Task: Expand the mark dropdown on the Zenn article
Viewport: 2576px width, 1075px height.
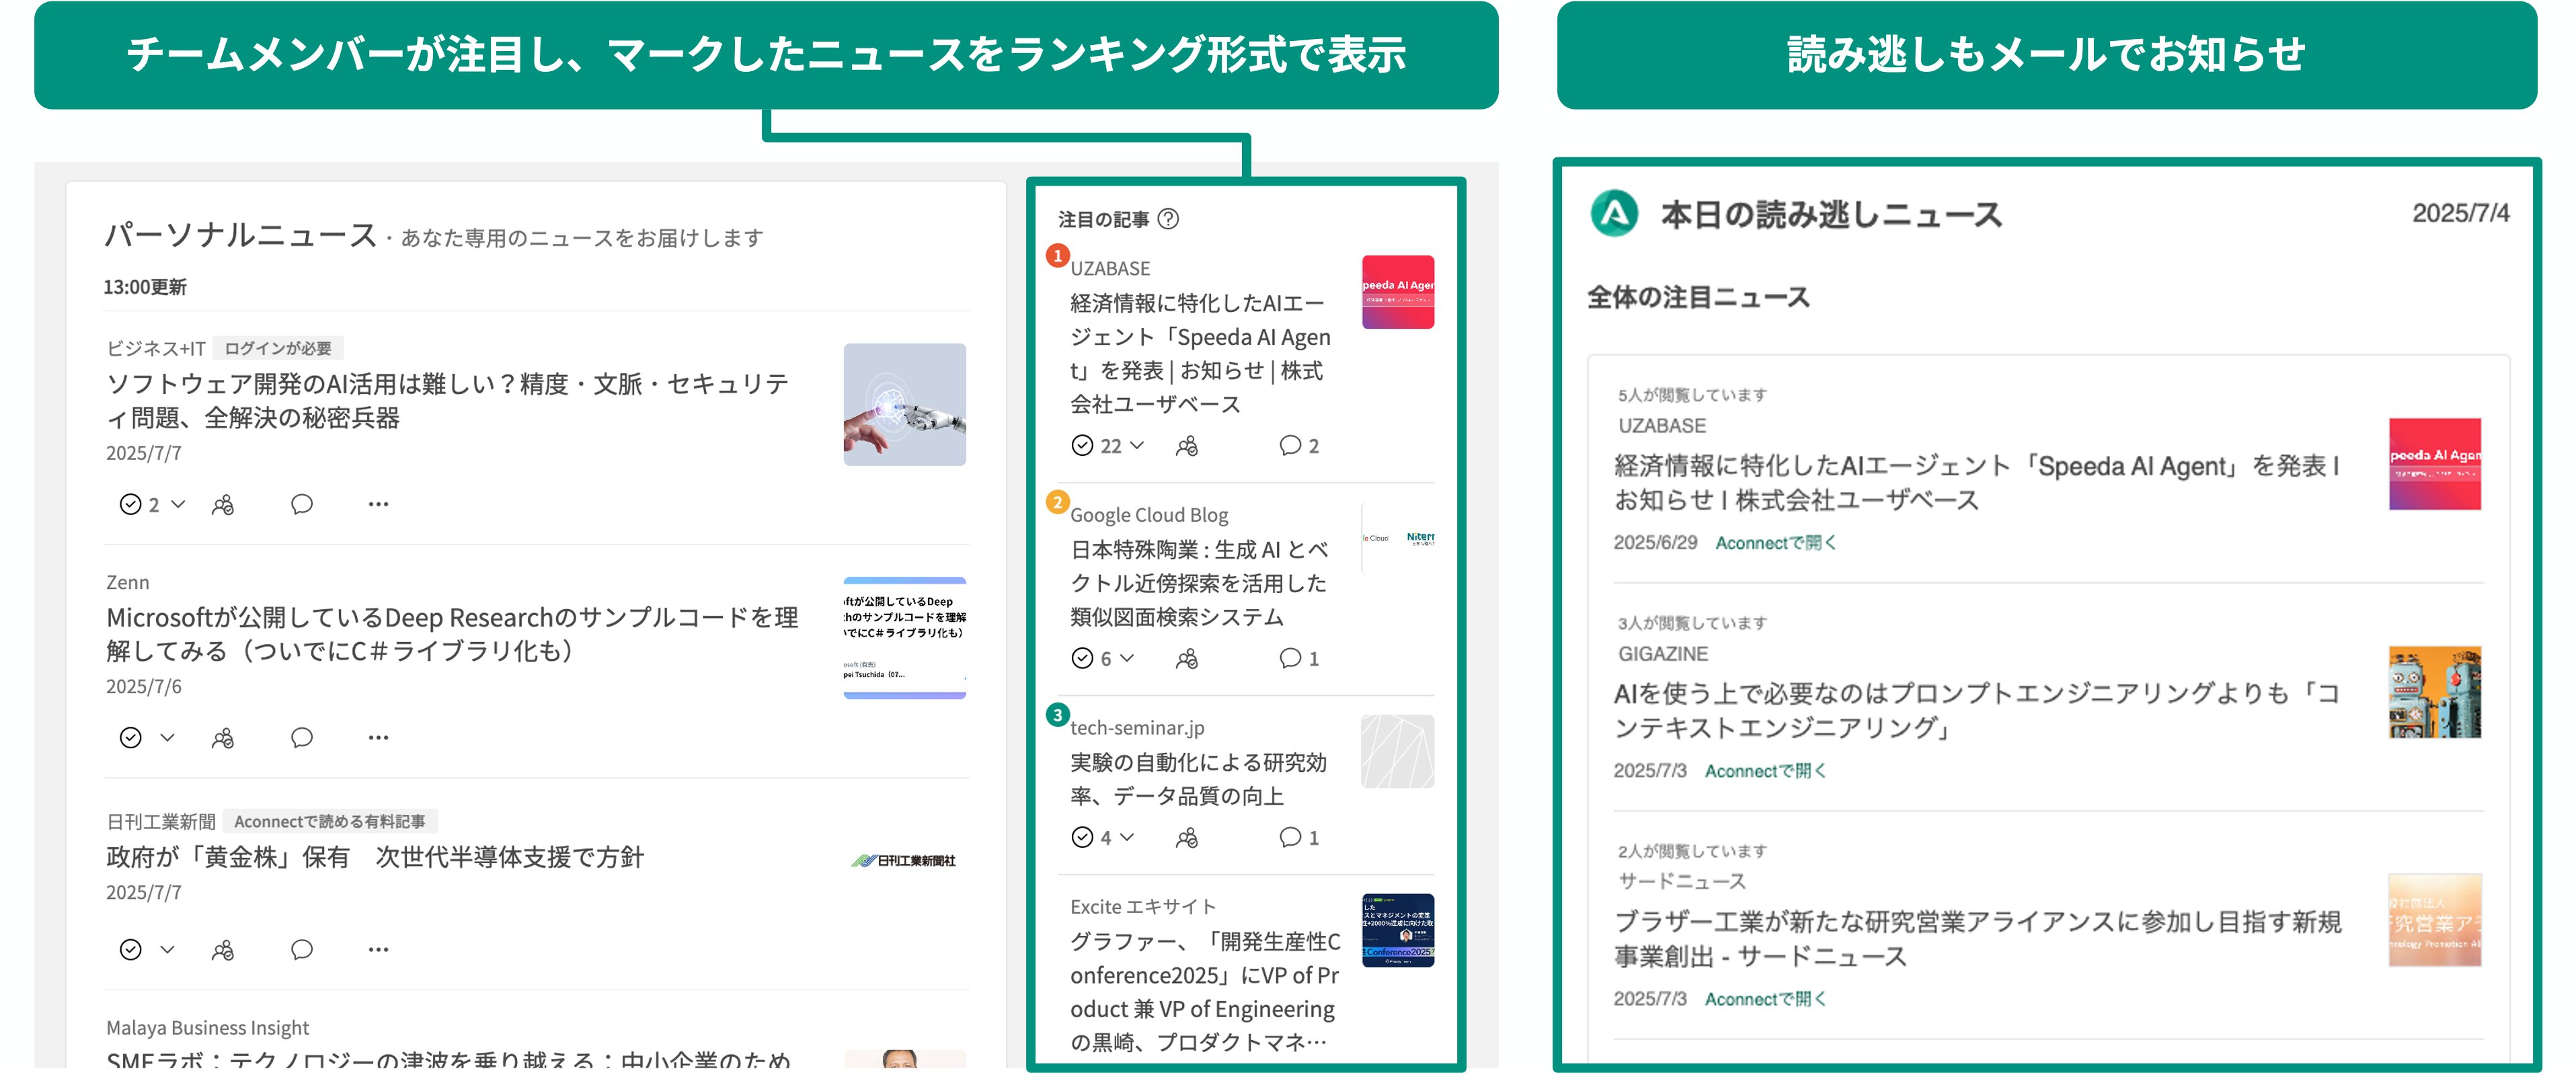Action: point(167,737)
